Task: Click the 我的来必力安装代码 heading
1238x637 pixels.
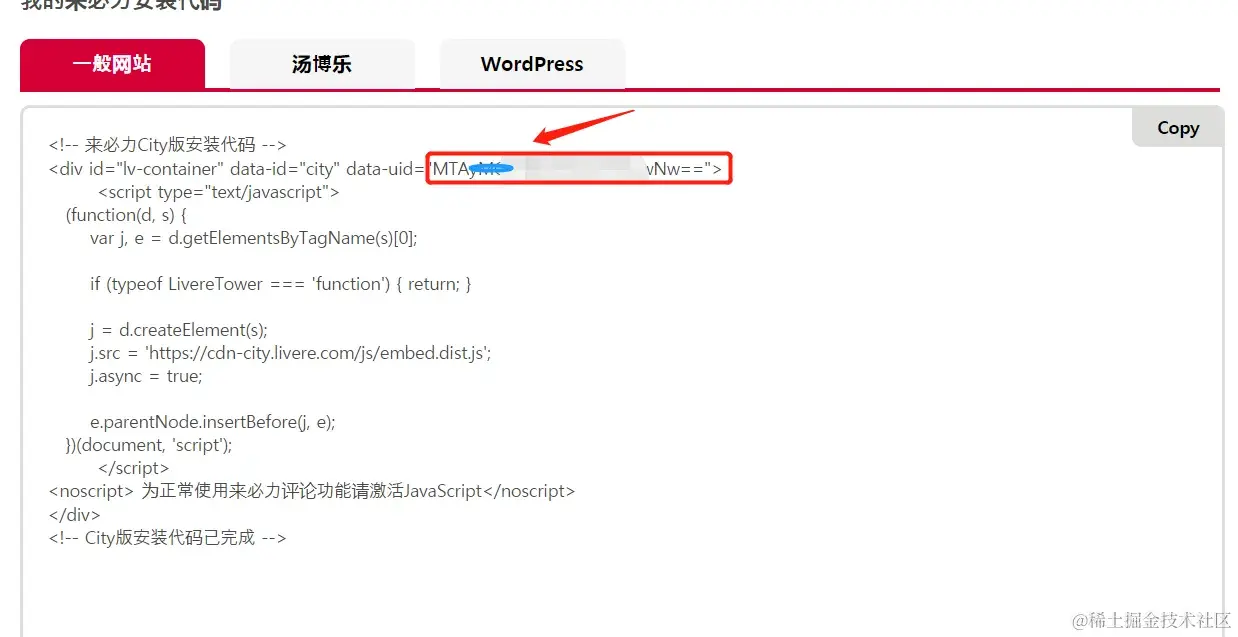Action: click(x=121, y=4)
